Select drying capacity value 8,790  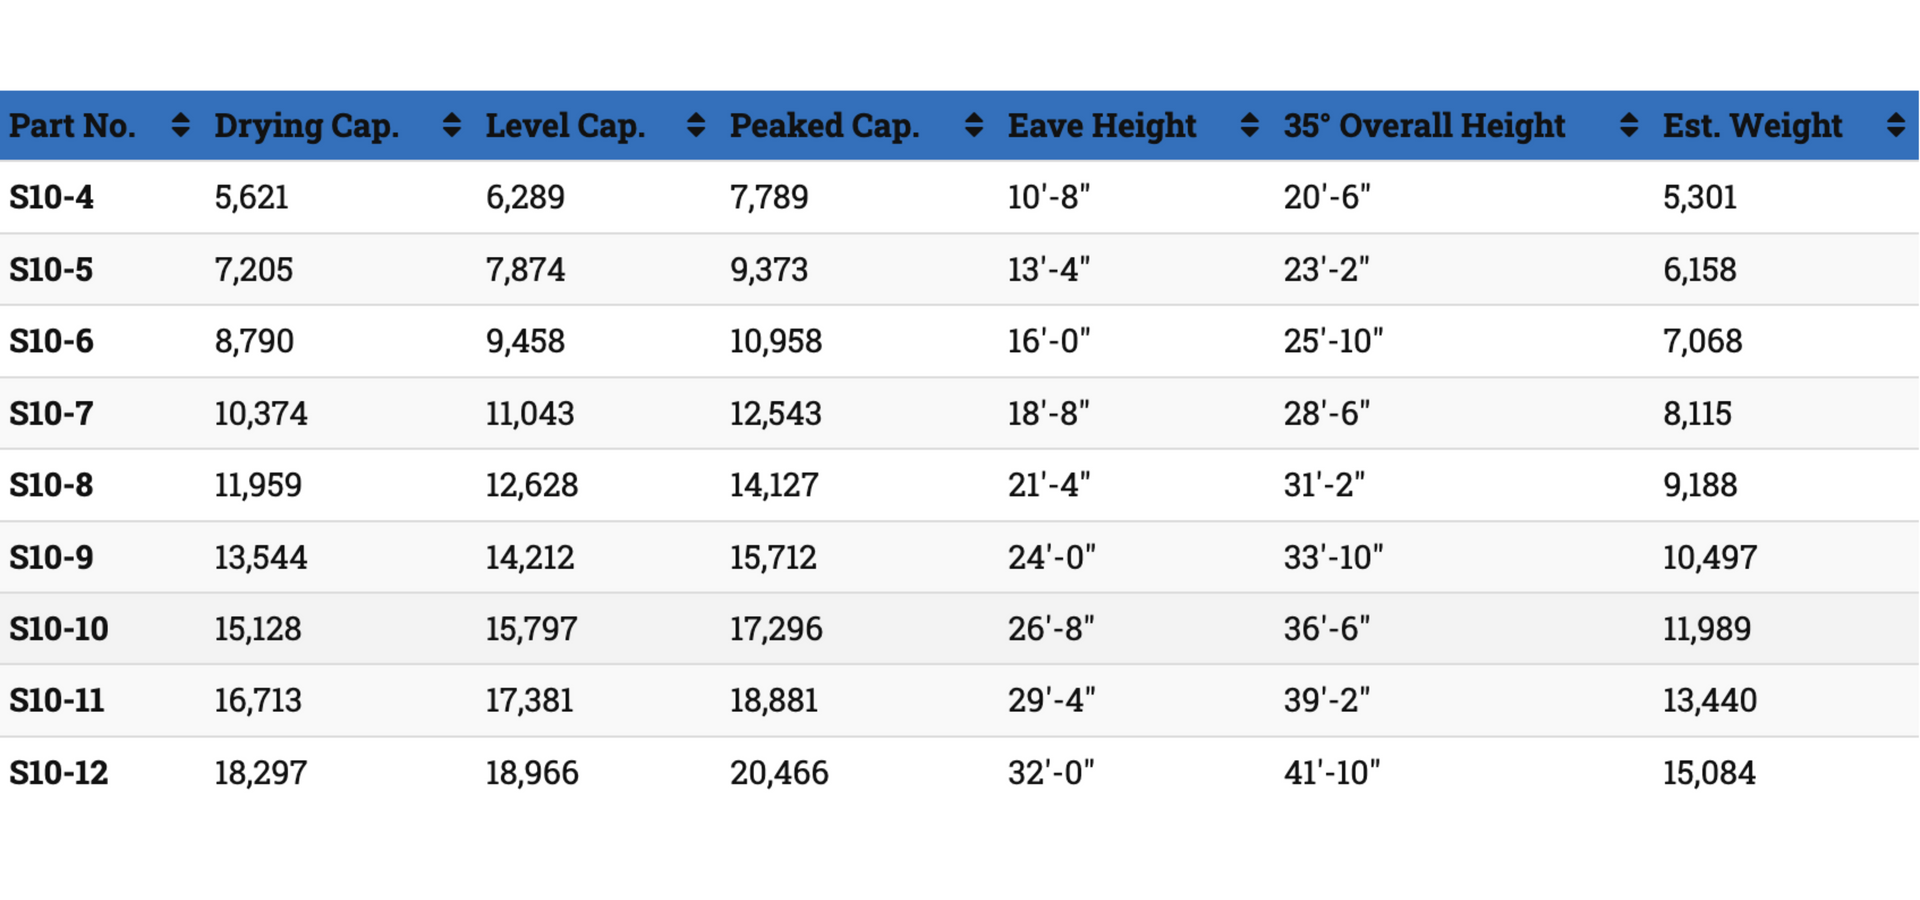point(254,341)
